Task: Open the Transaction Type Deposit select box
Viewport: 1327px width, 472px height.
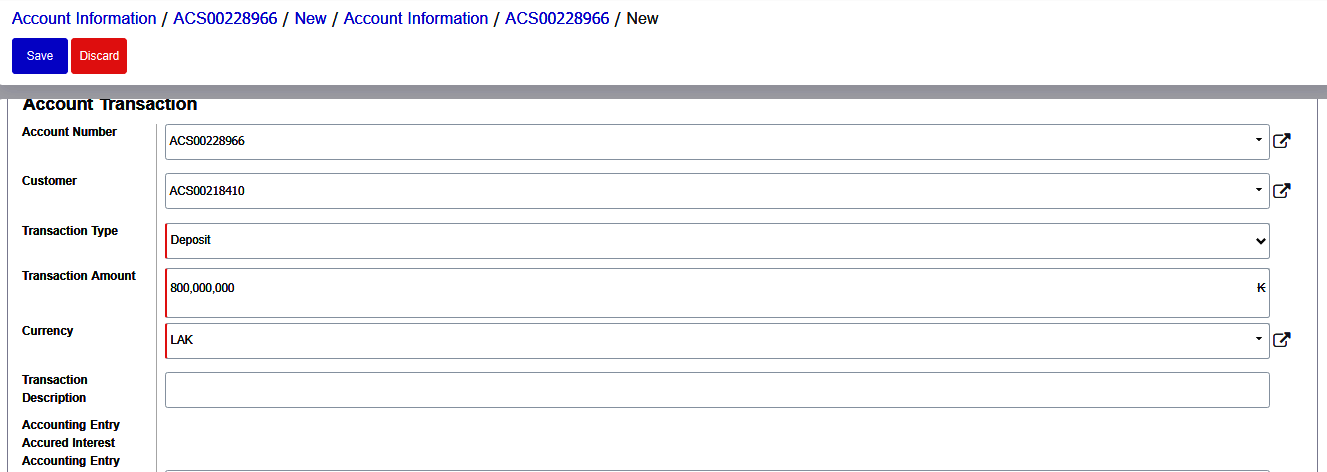Action: (x=716, y=240)
